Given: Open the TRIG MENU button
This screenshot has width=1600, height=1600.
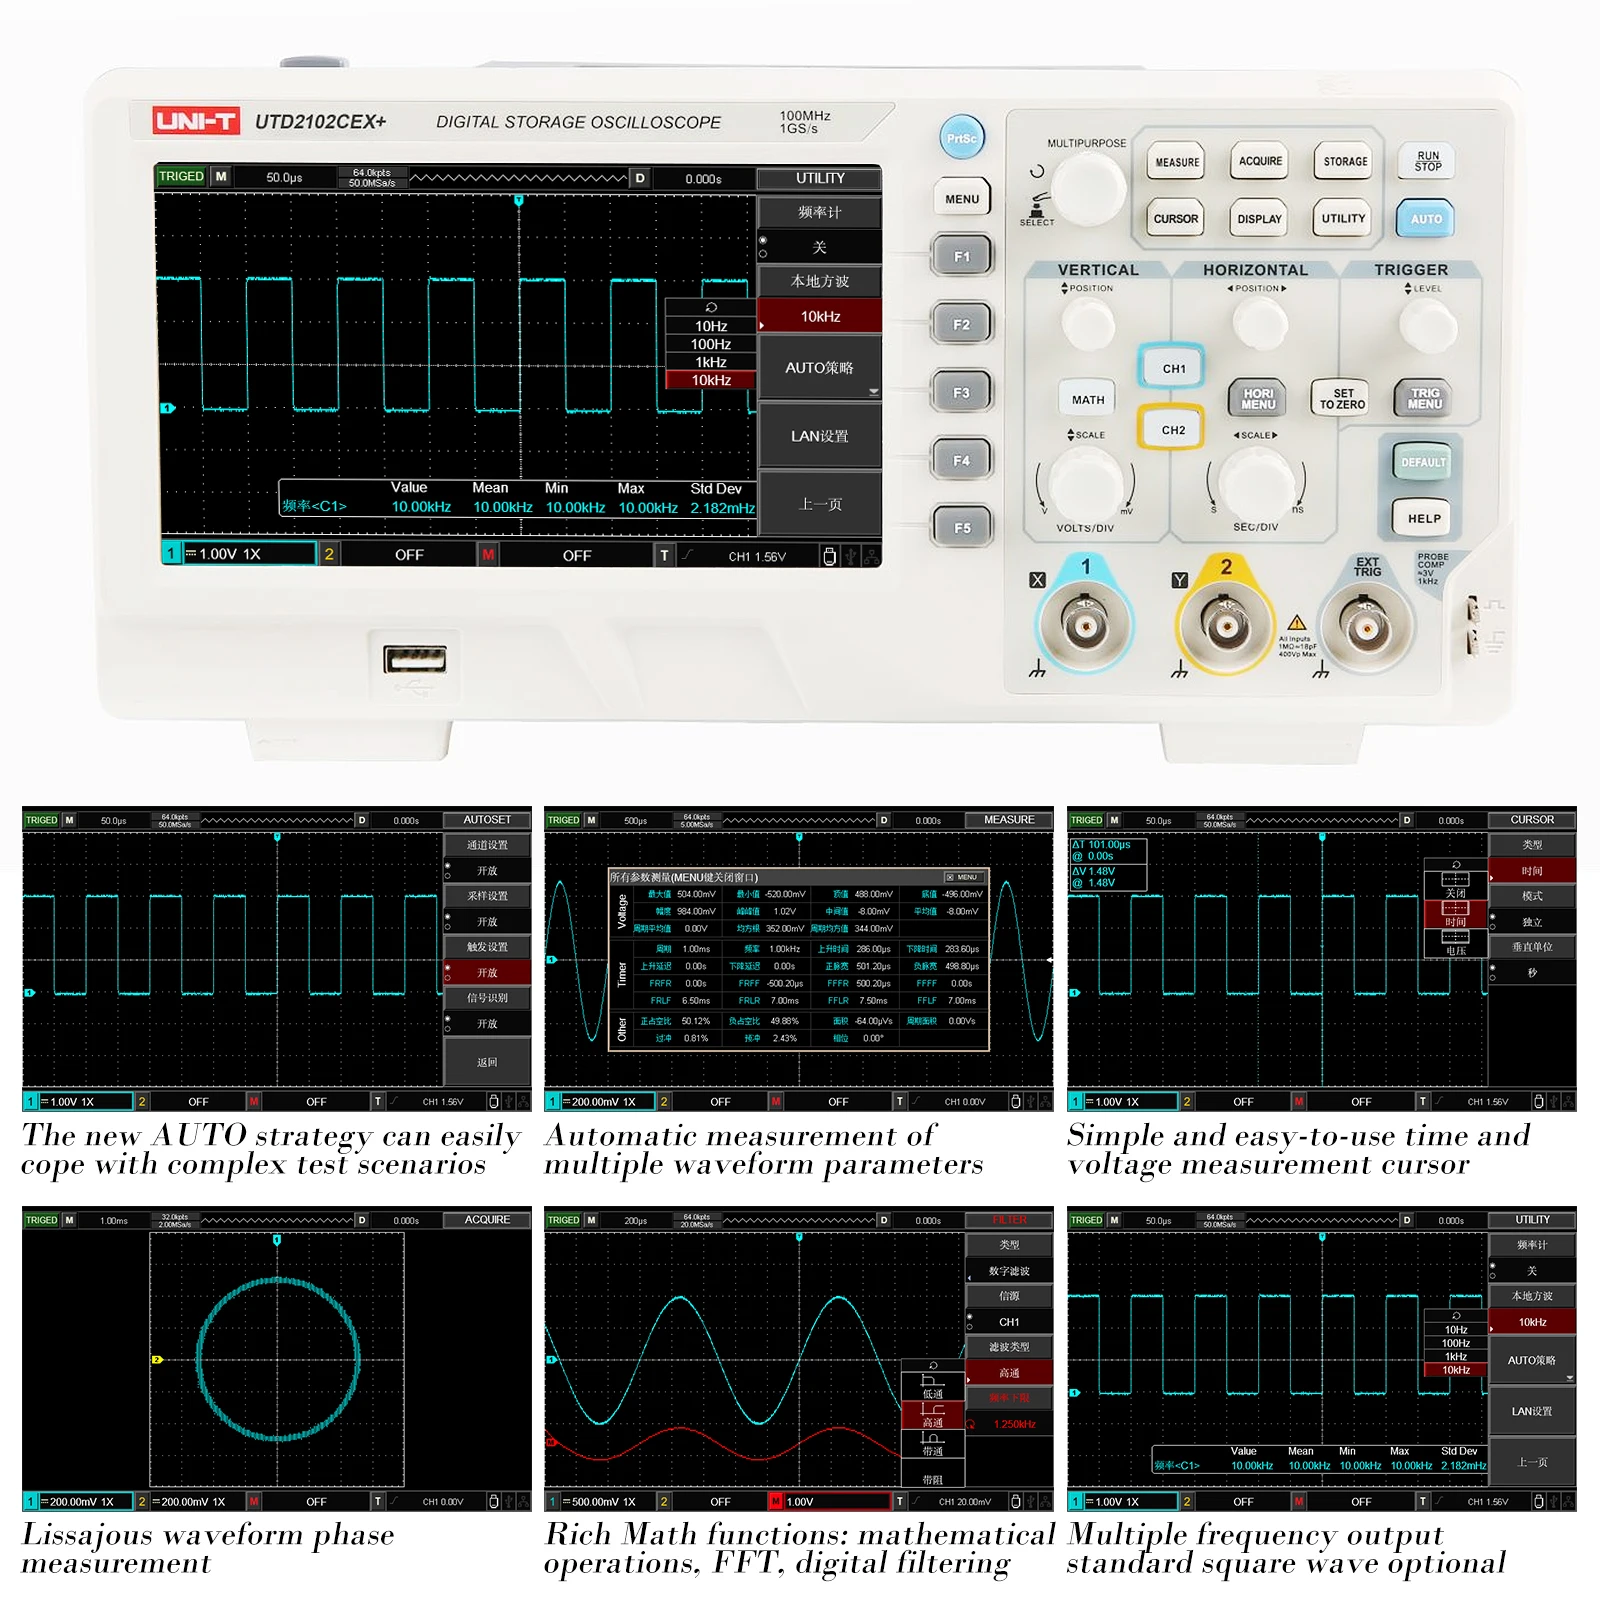Looking at the screenshot, I should coord(1425,399).
